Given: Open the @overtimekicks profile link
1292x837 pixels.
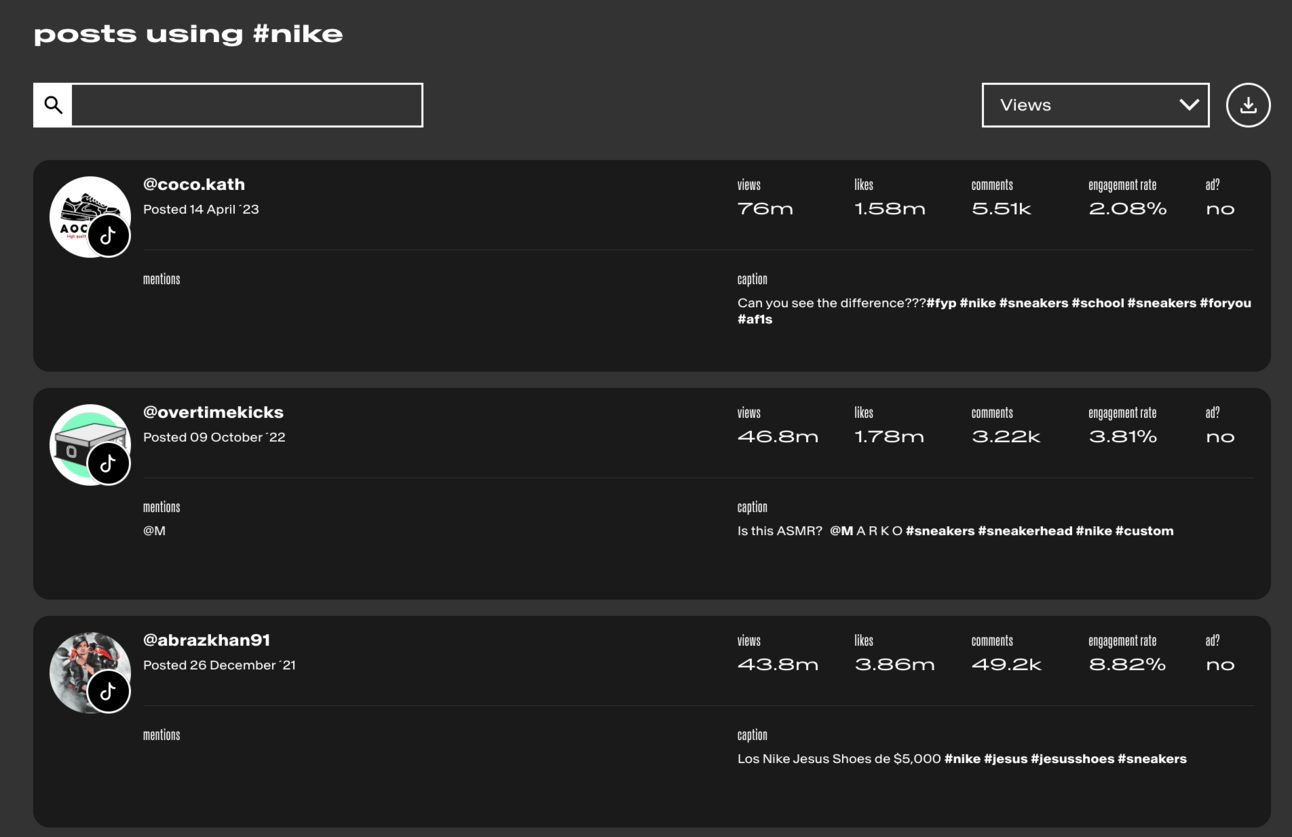Looking at the screenshot, I should click(213, 412).
